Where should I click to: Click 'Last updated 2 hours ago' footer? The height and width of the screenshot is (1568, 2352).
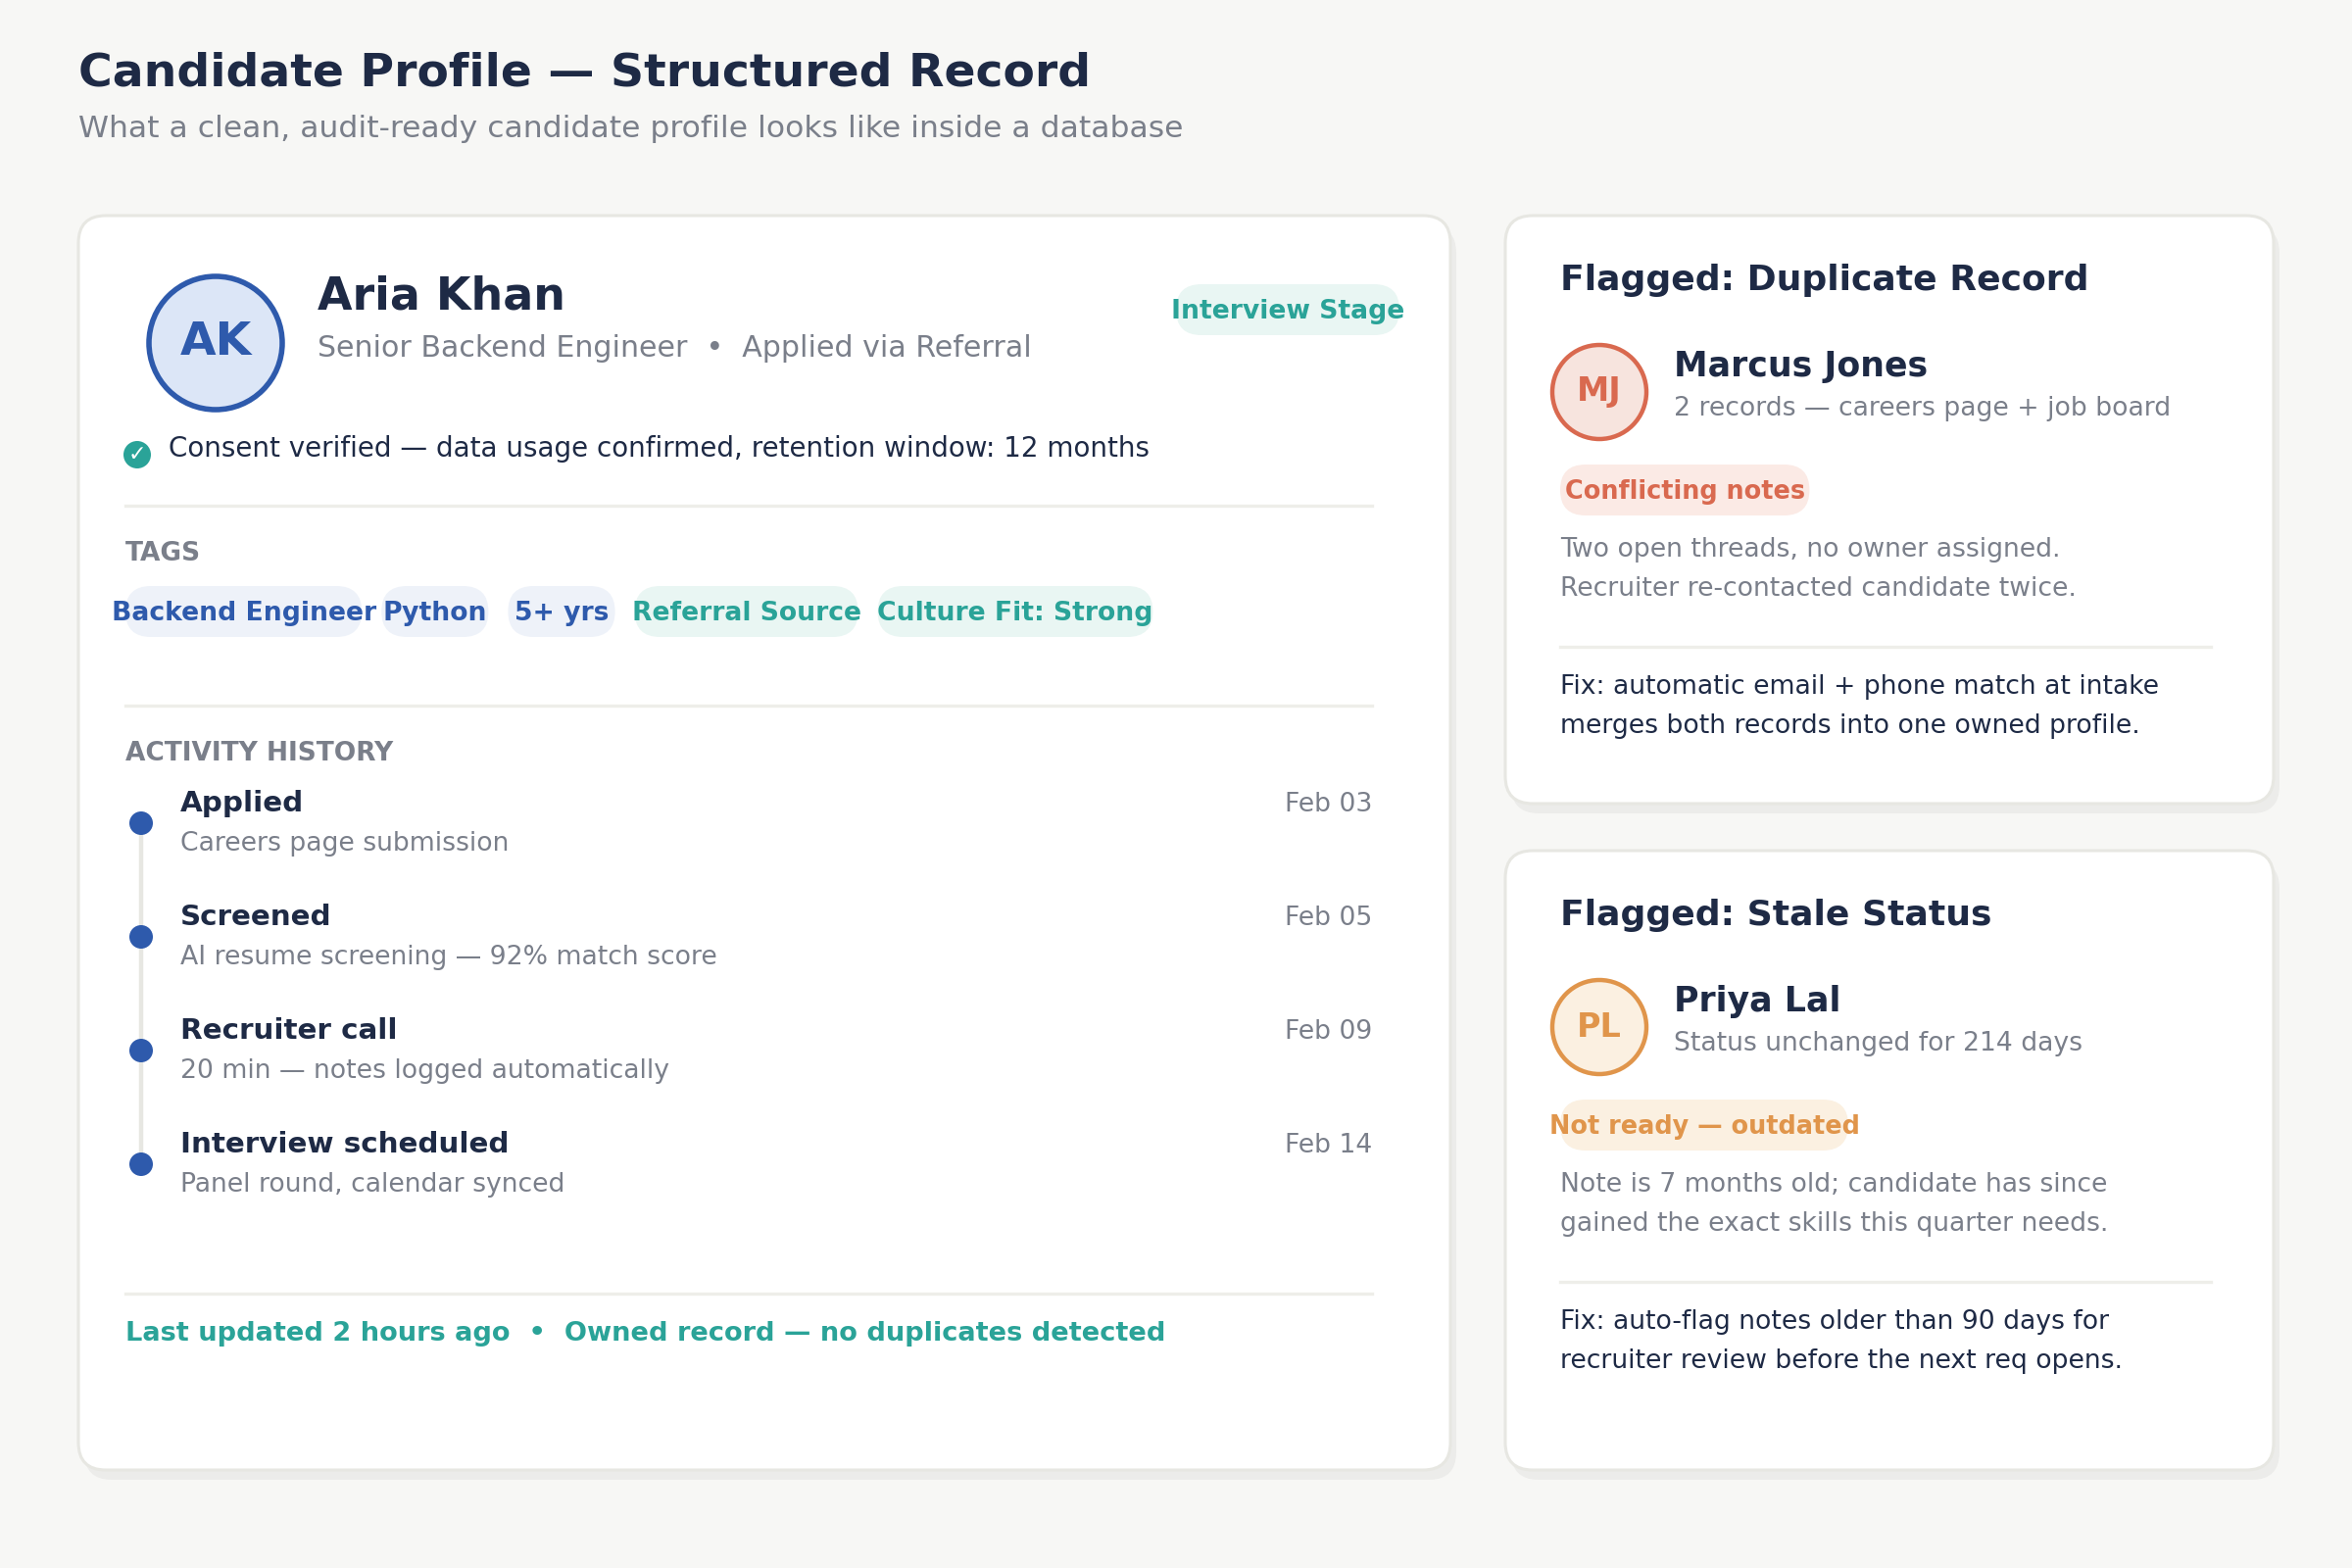pyautogui.click(x=317, y=1333)
